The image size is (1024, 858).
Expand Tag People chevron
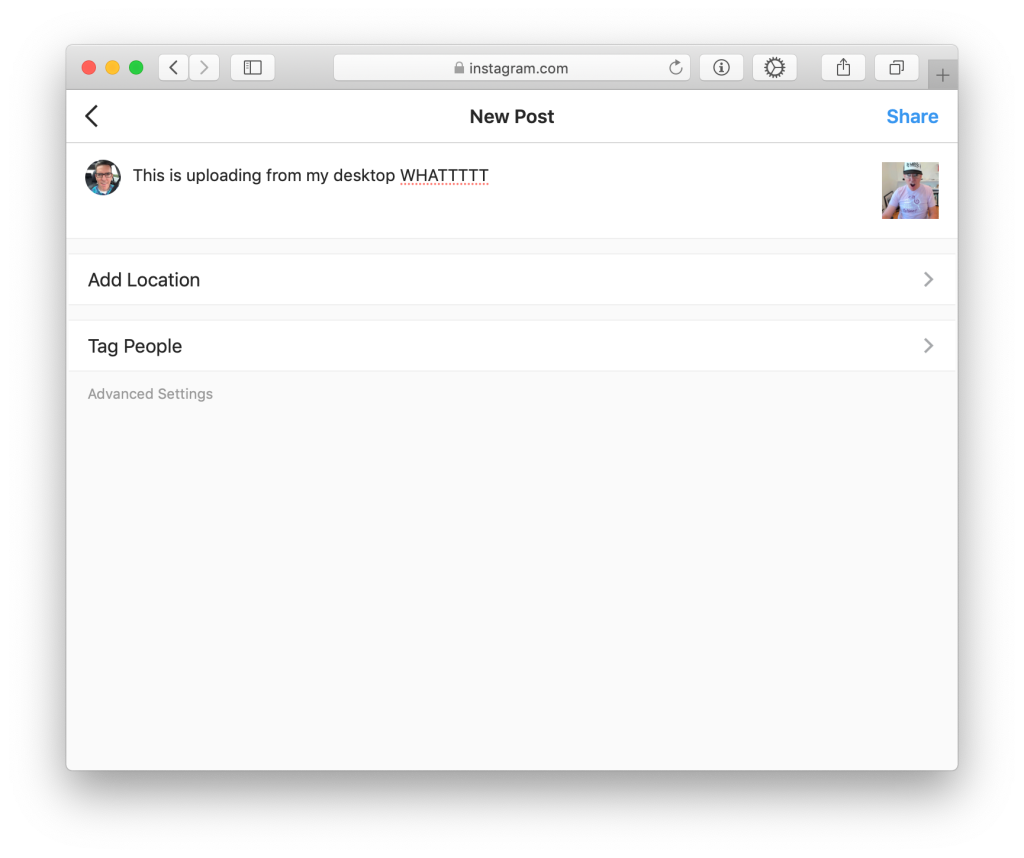(928, 345)
